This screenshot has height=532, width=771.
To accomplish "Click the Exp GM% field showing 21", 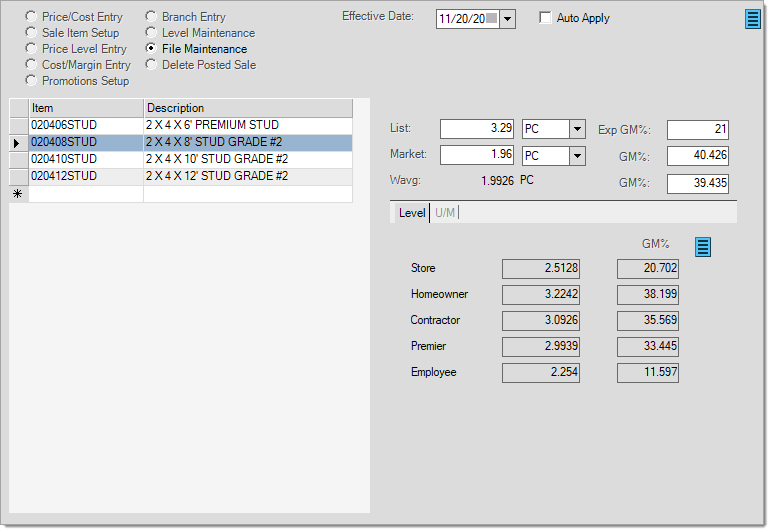I will [698, 130].
